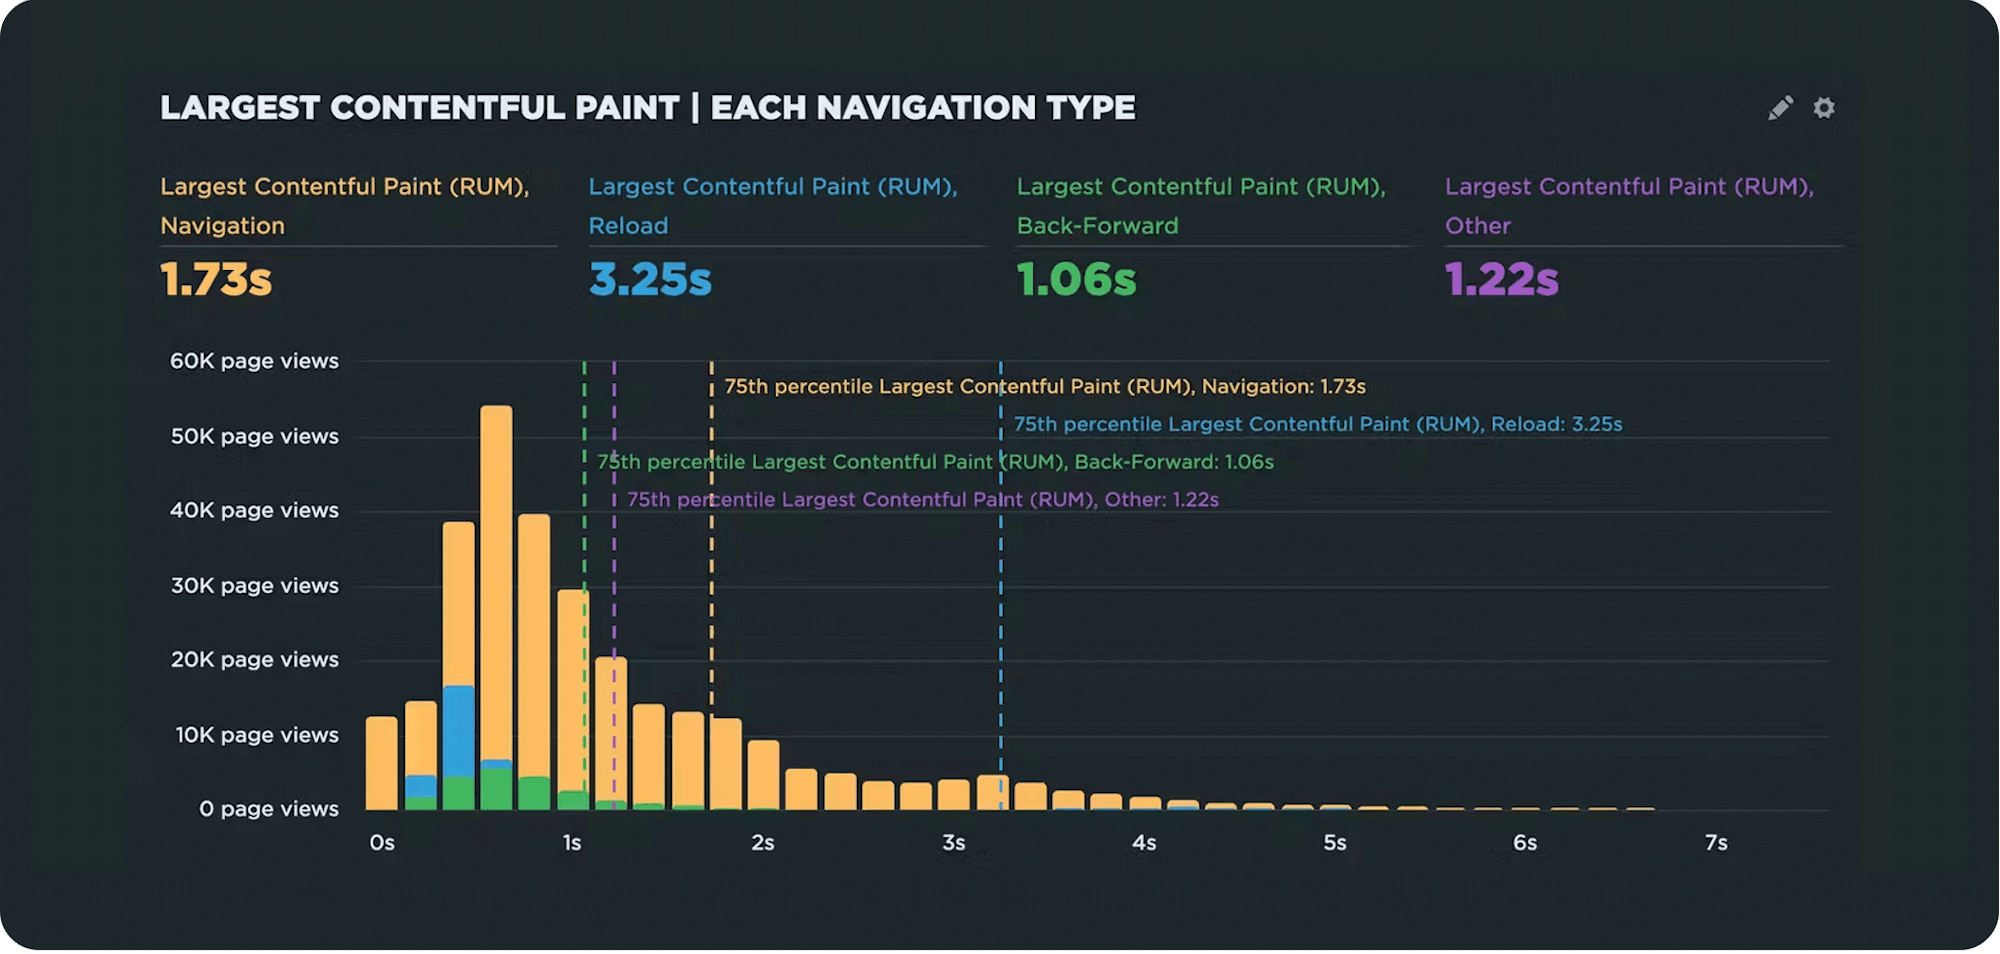2000x954 pixels.
Task: Click the 75th percentile Reload 3.25s annotation
Action: (1317, 425)
